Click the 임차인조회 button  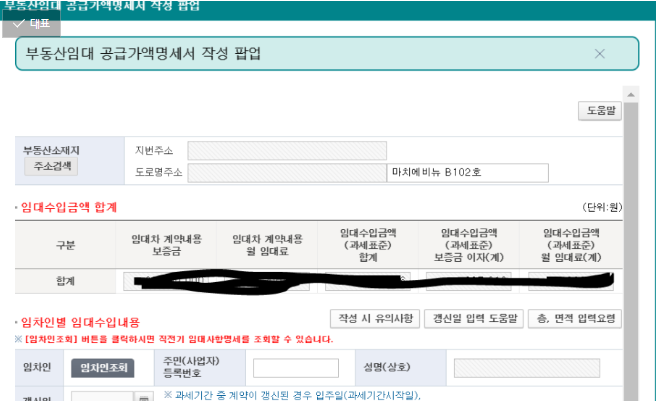coord(102,368)
